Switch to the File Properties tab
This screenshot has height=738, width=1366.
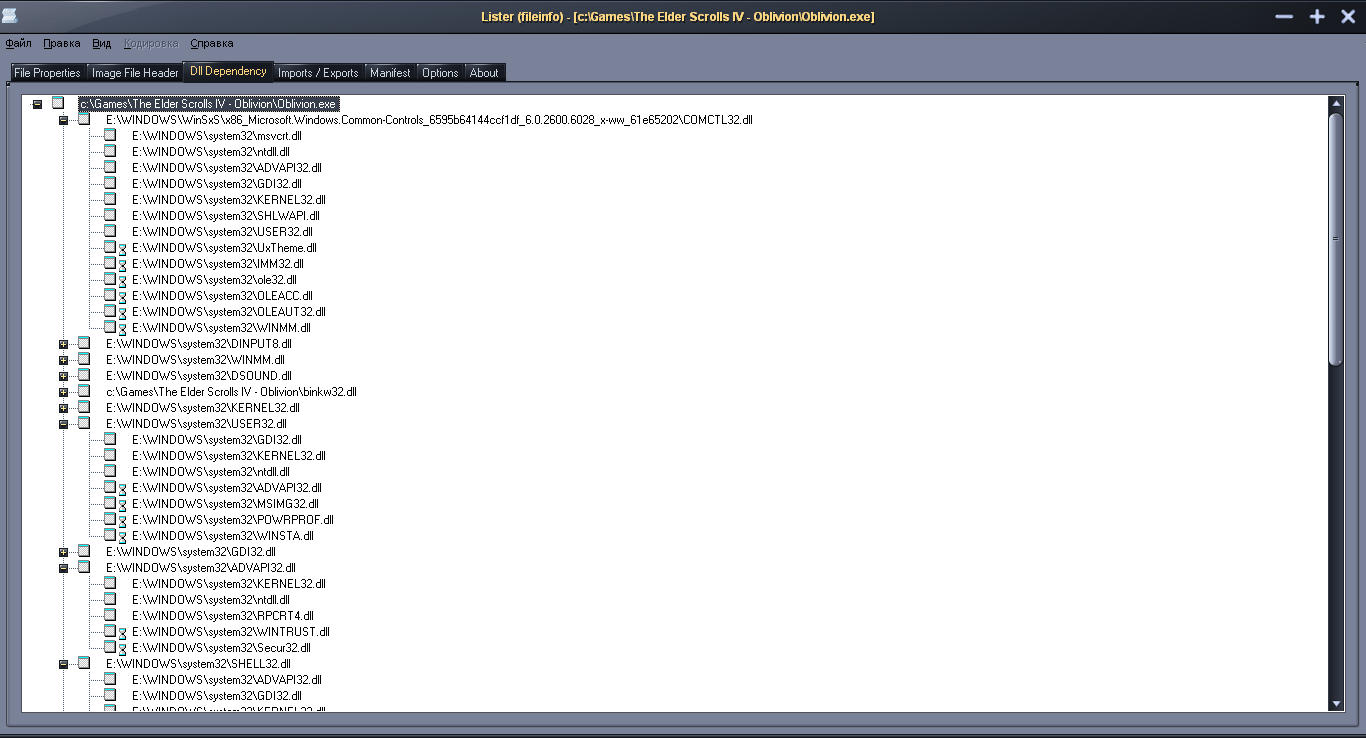coord(47,73)
